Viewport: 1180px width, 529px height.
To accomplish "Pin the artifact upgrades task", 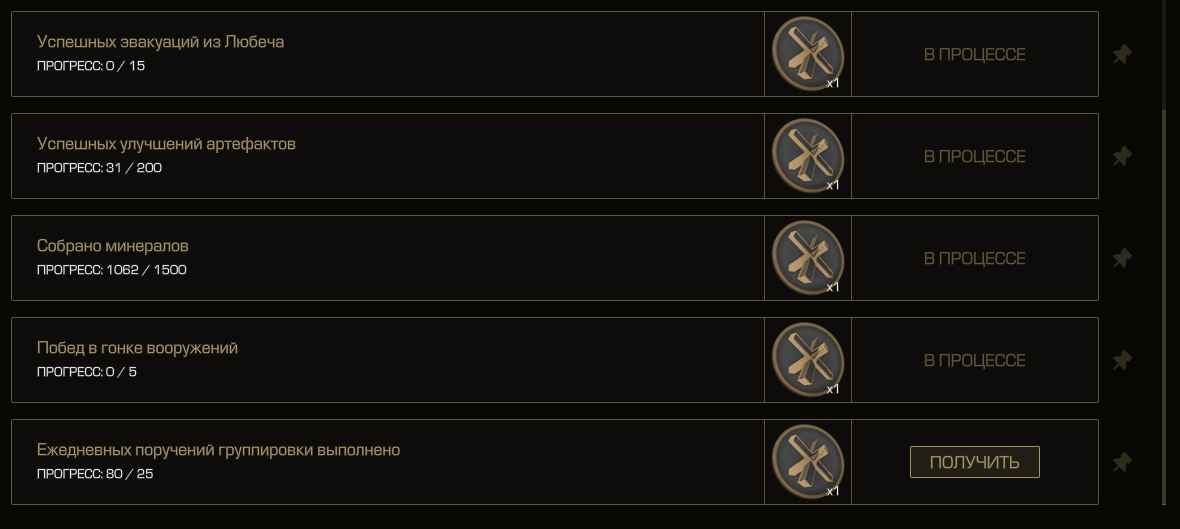I will [1121, 157].
